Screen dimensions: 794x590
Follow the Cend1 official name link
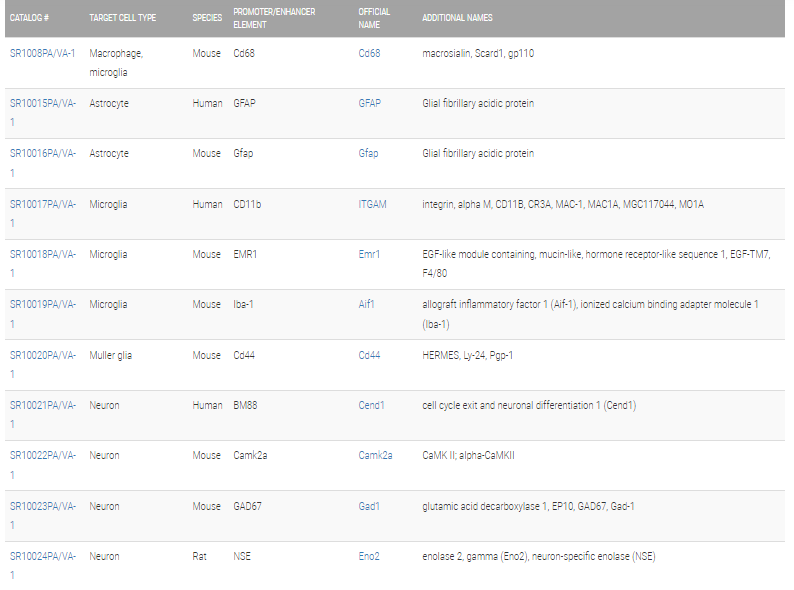coord(371,405)
